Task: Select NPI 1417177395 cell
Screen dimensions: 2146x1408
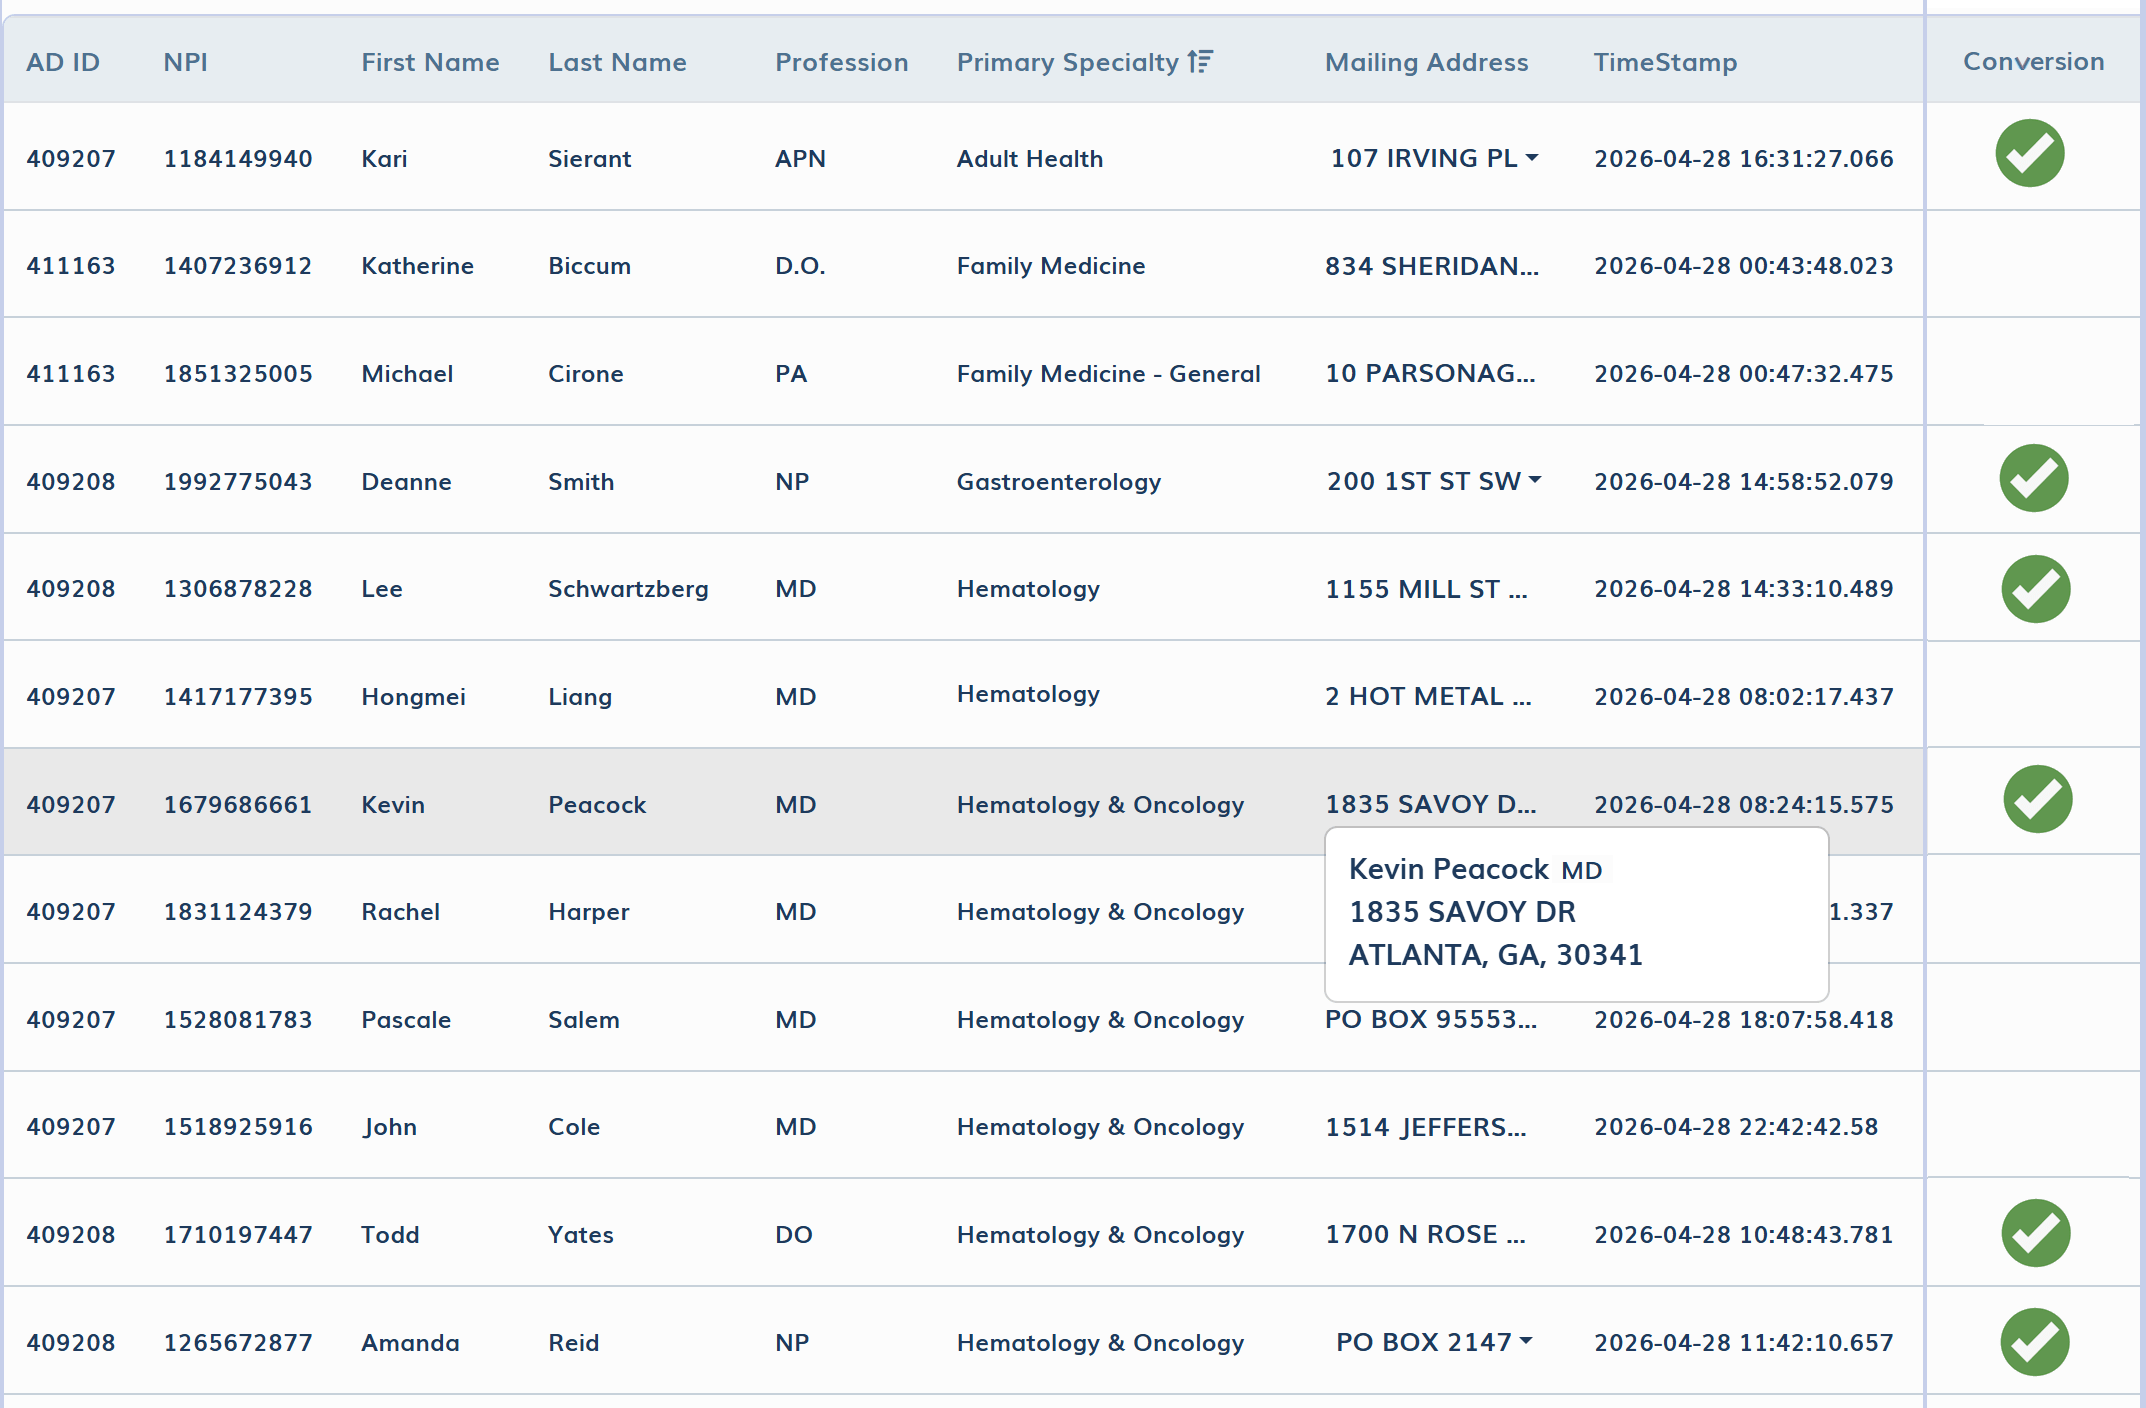Action: pos(238,696)
